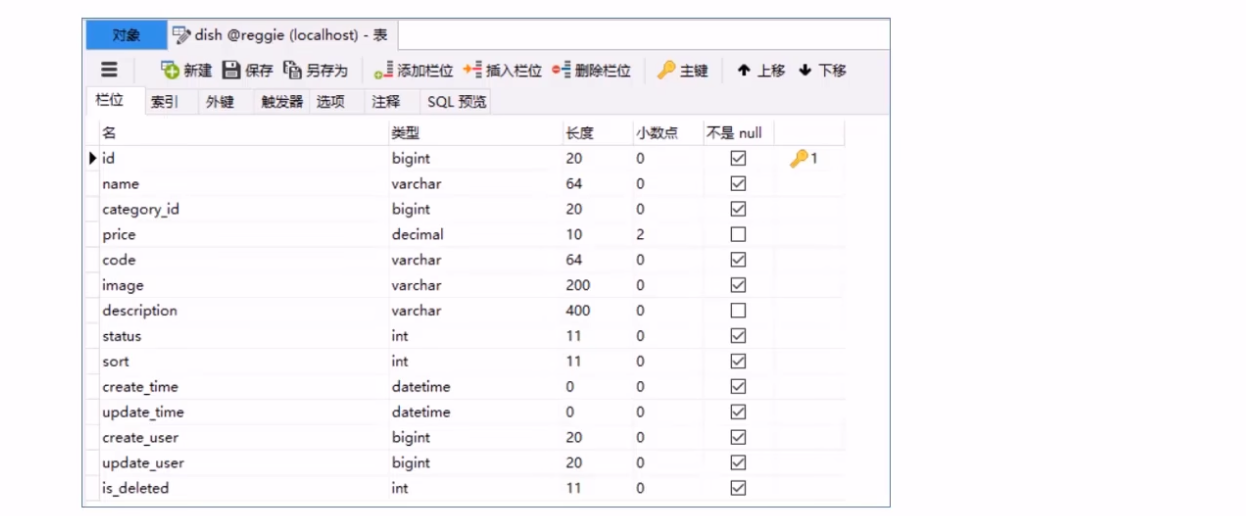
Task: Select the create_time field name cell
Action: click(x=243, y=387)
